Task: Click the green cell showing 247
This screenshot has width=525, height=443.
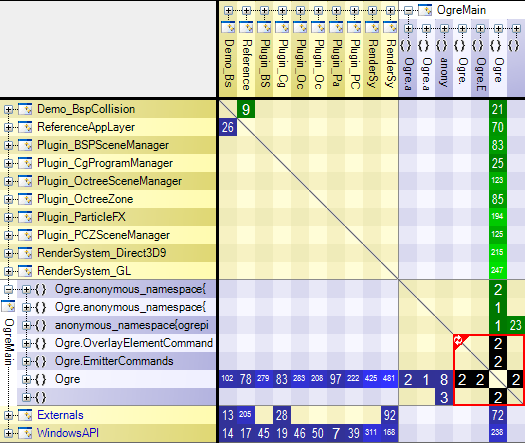Action: click(498, 270)
